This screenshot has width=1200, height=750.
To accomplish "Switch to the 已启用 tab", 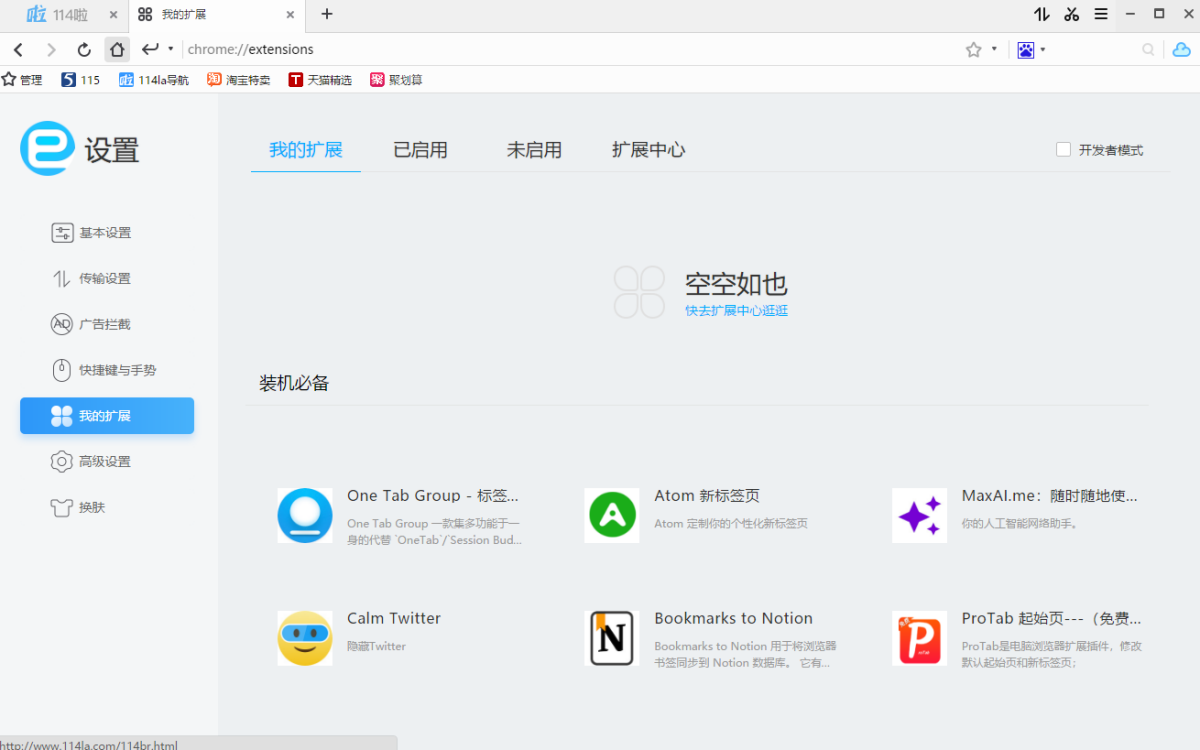I will tap(420, 150).
